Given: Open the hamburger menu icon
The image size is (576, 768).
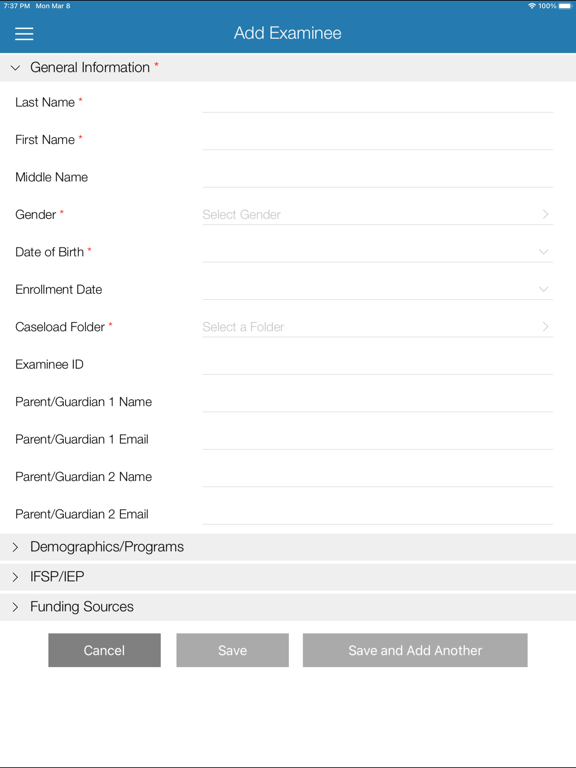Looking at the screenshot, I should (24, 33).
